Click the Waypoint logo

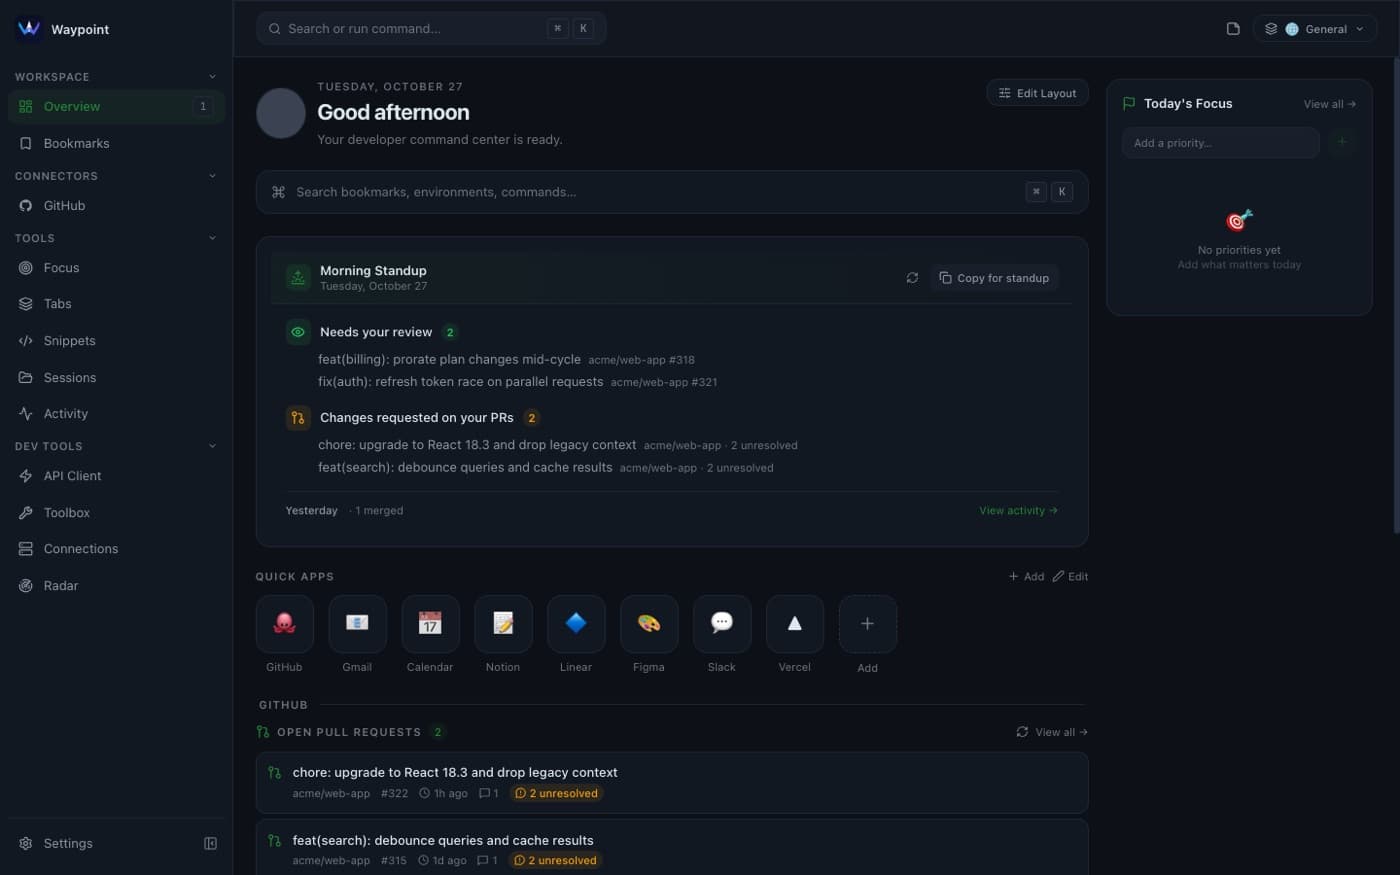[29, 29]
